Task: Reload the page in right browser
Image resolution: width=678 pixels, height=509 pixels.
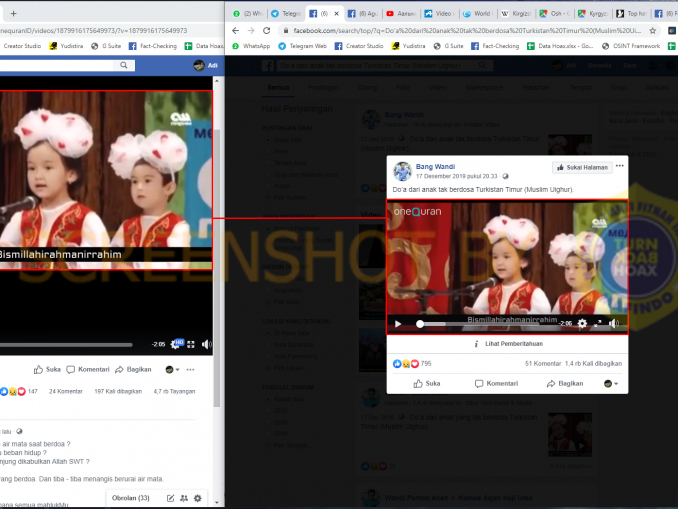Action: tap(266, 30)
